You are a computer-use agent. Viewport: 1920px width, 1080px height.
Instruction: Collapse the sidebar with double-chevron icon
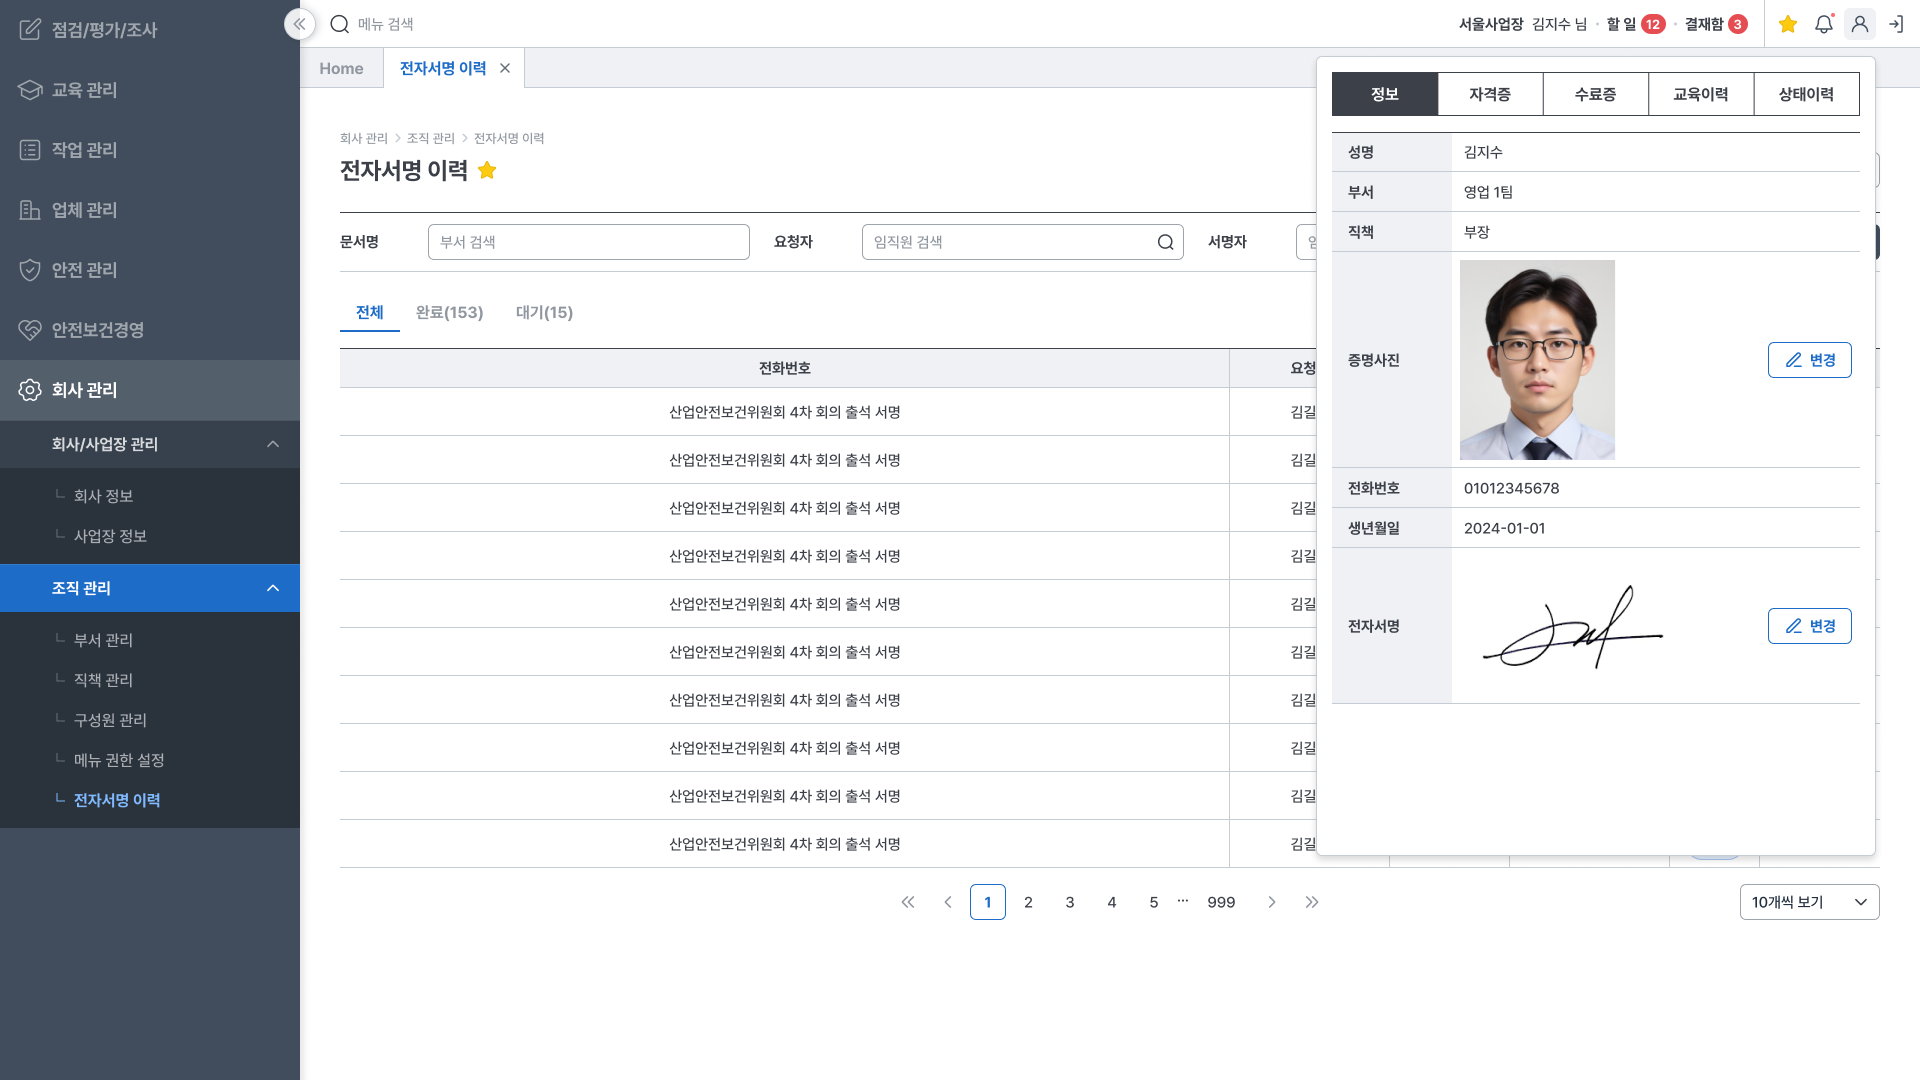(x=299, y=24)
